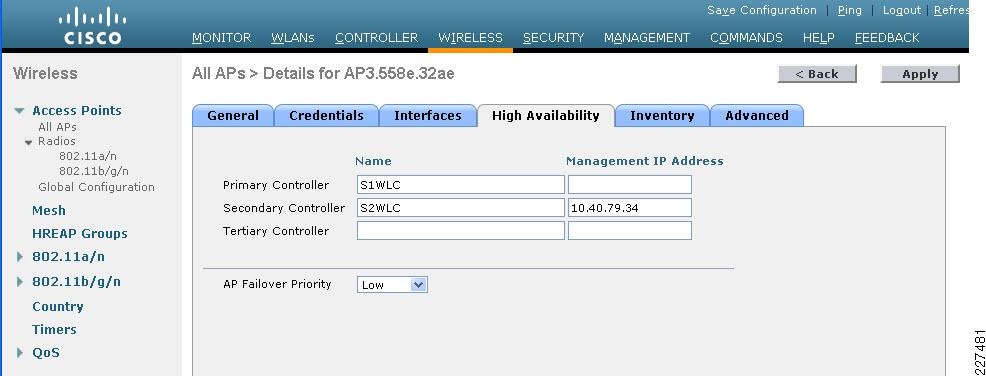Screen dimensions: 986x376
Task: Select the Inventory tab
Action: click(x=662, y=116)
